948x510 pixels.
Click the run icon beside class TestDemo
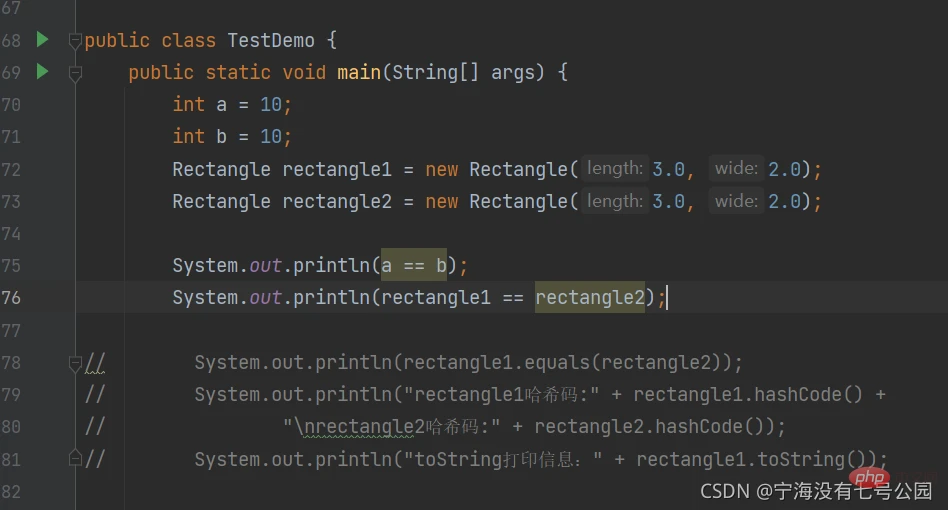point(42,40)
